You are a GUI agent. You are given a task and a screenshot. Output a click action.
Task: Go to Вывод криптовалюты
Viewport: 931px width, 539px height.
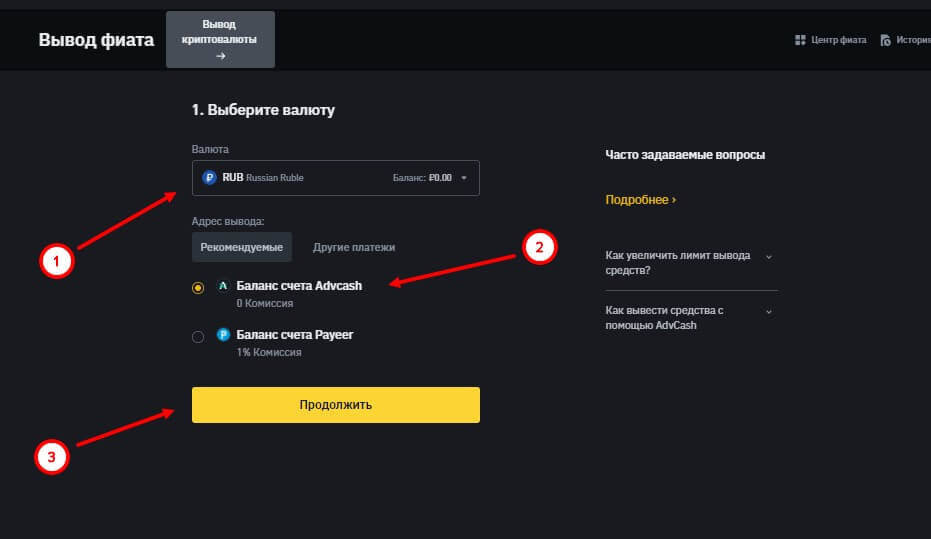(x=220, y=32)
